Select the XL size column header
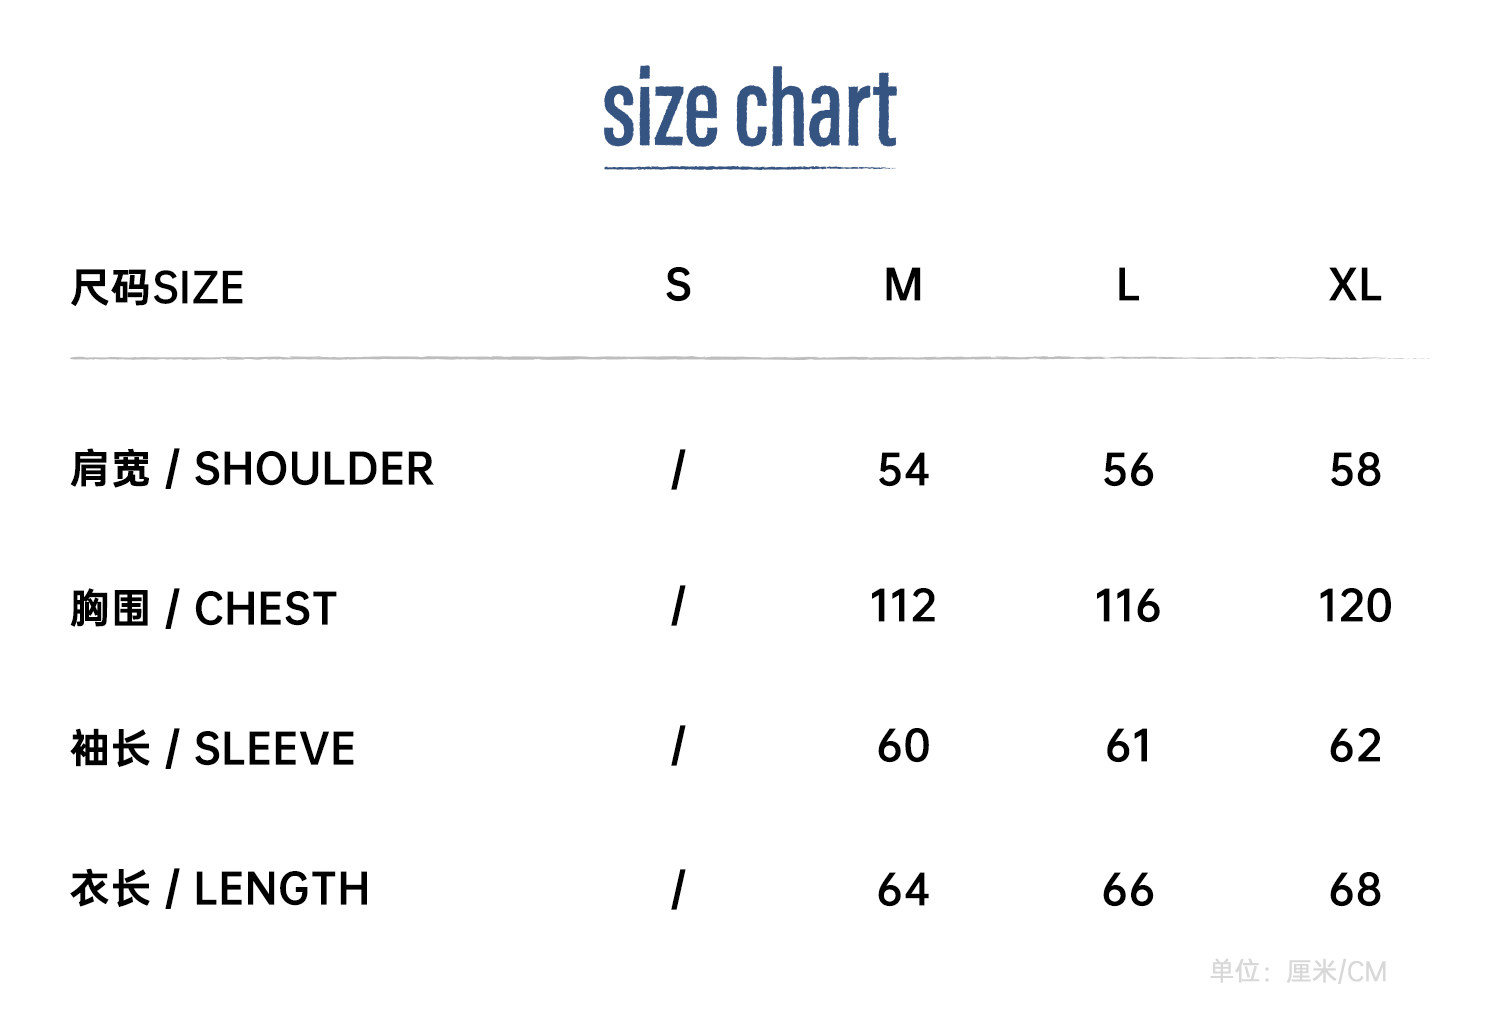Image resolution: width=1500 pixels, height=1021 pixels. [1355, 286]
